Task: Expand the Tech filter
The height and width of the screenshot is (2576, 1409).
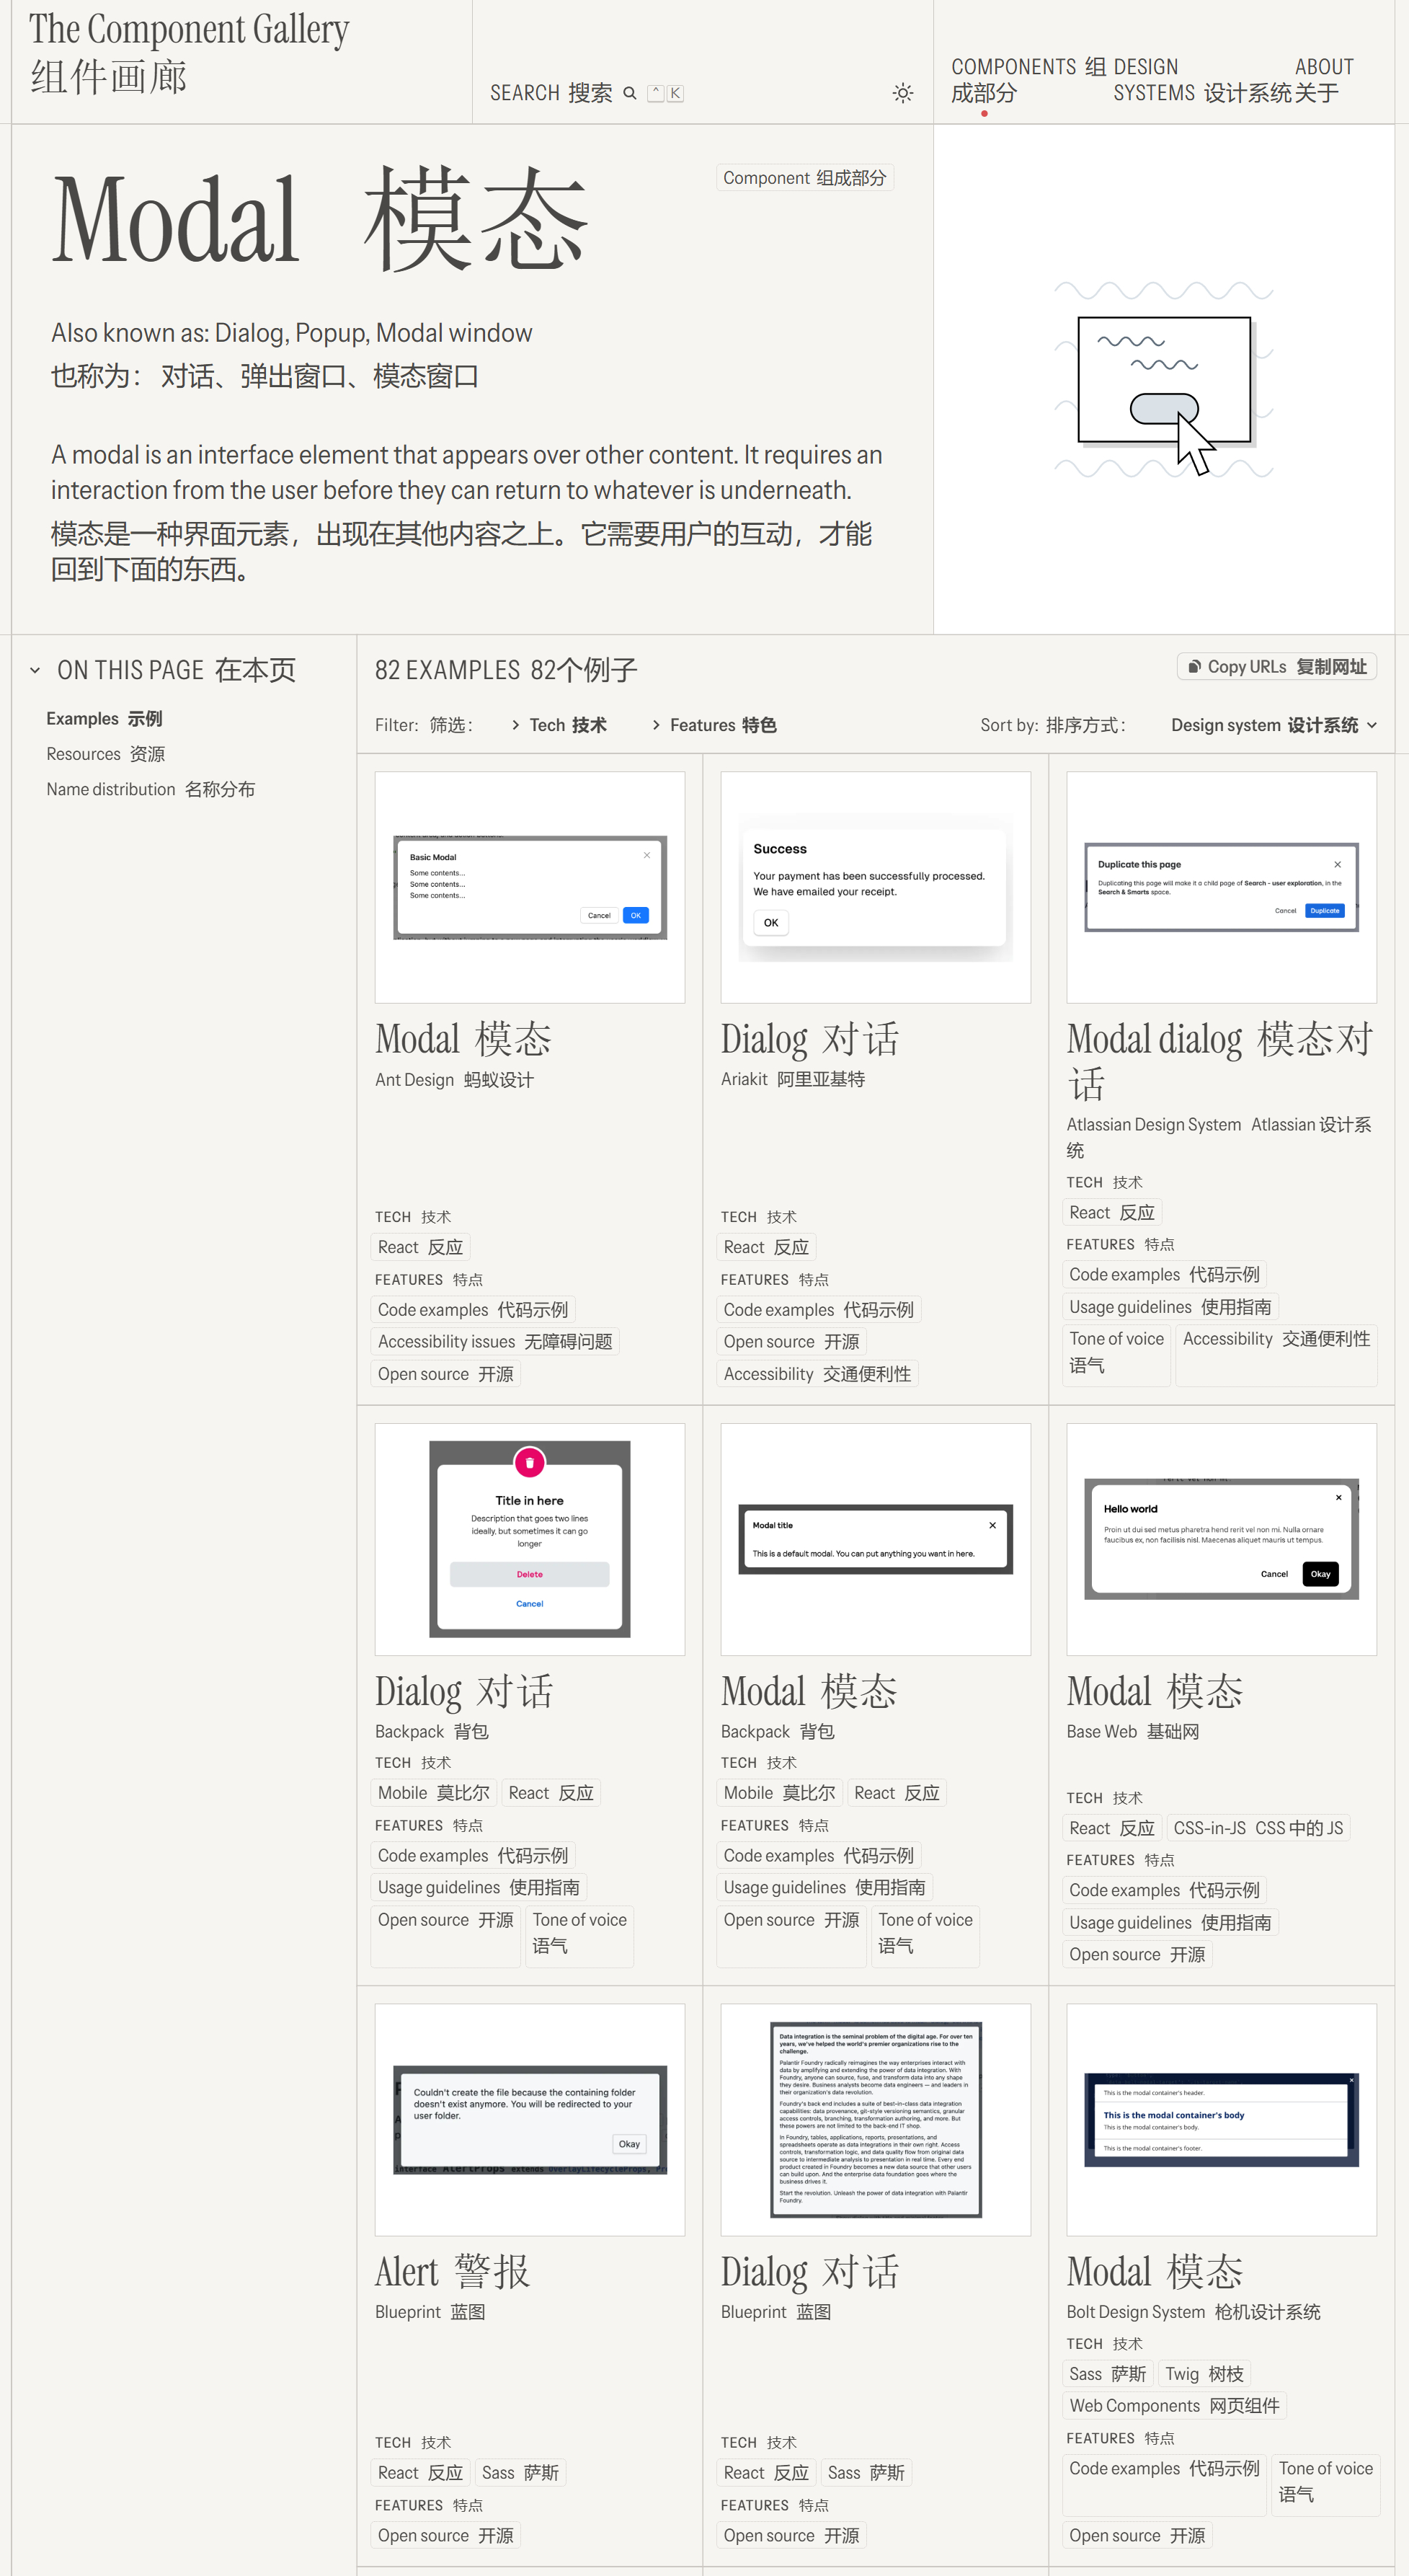Action: 559,725
